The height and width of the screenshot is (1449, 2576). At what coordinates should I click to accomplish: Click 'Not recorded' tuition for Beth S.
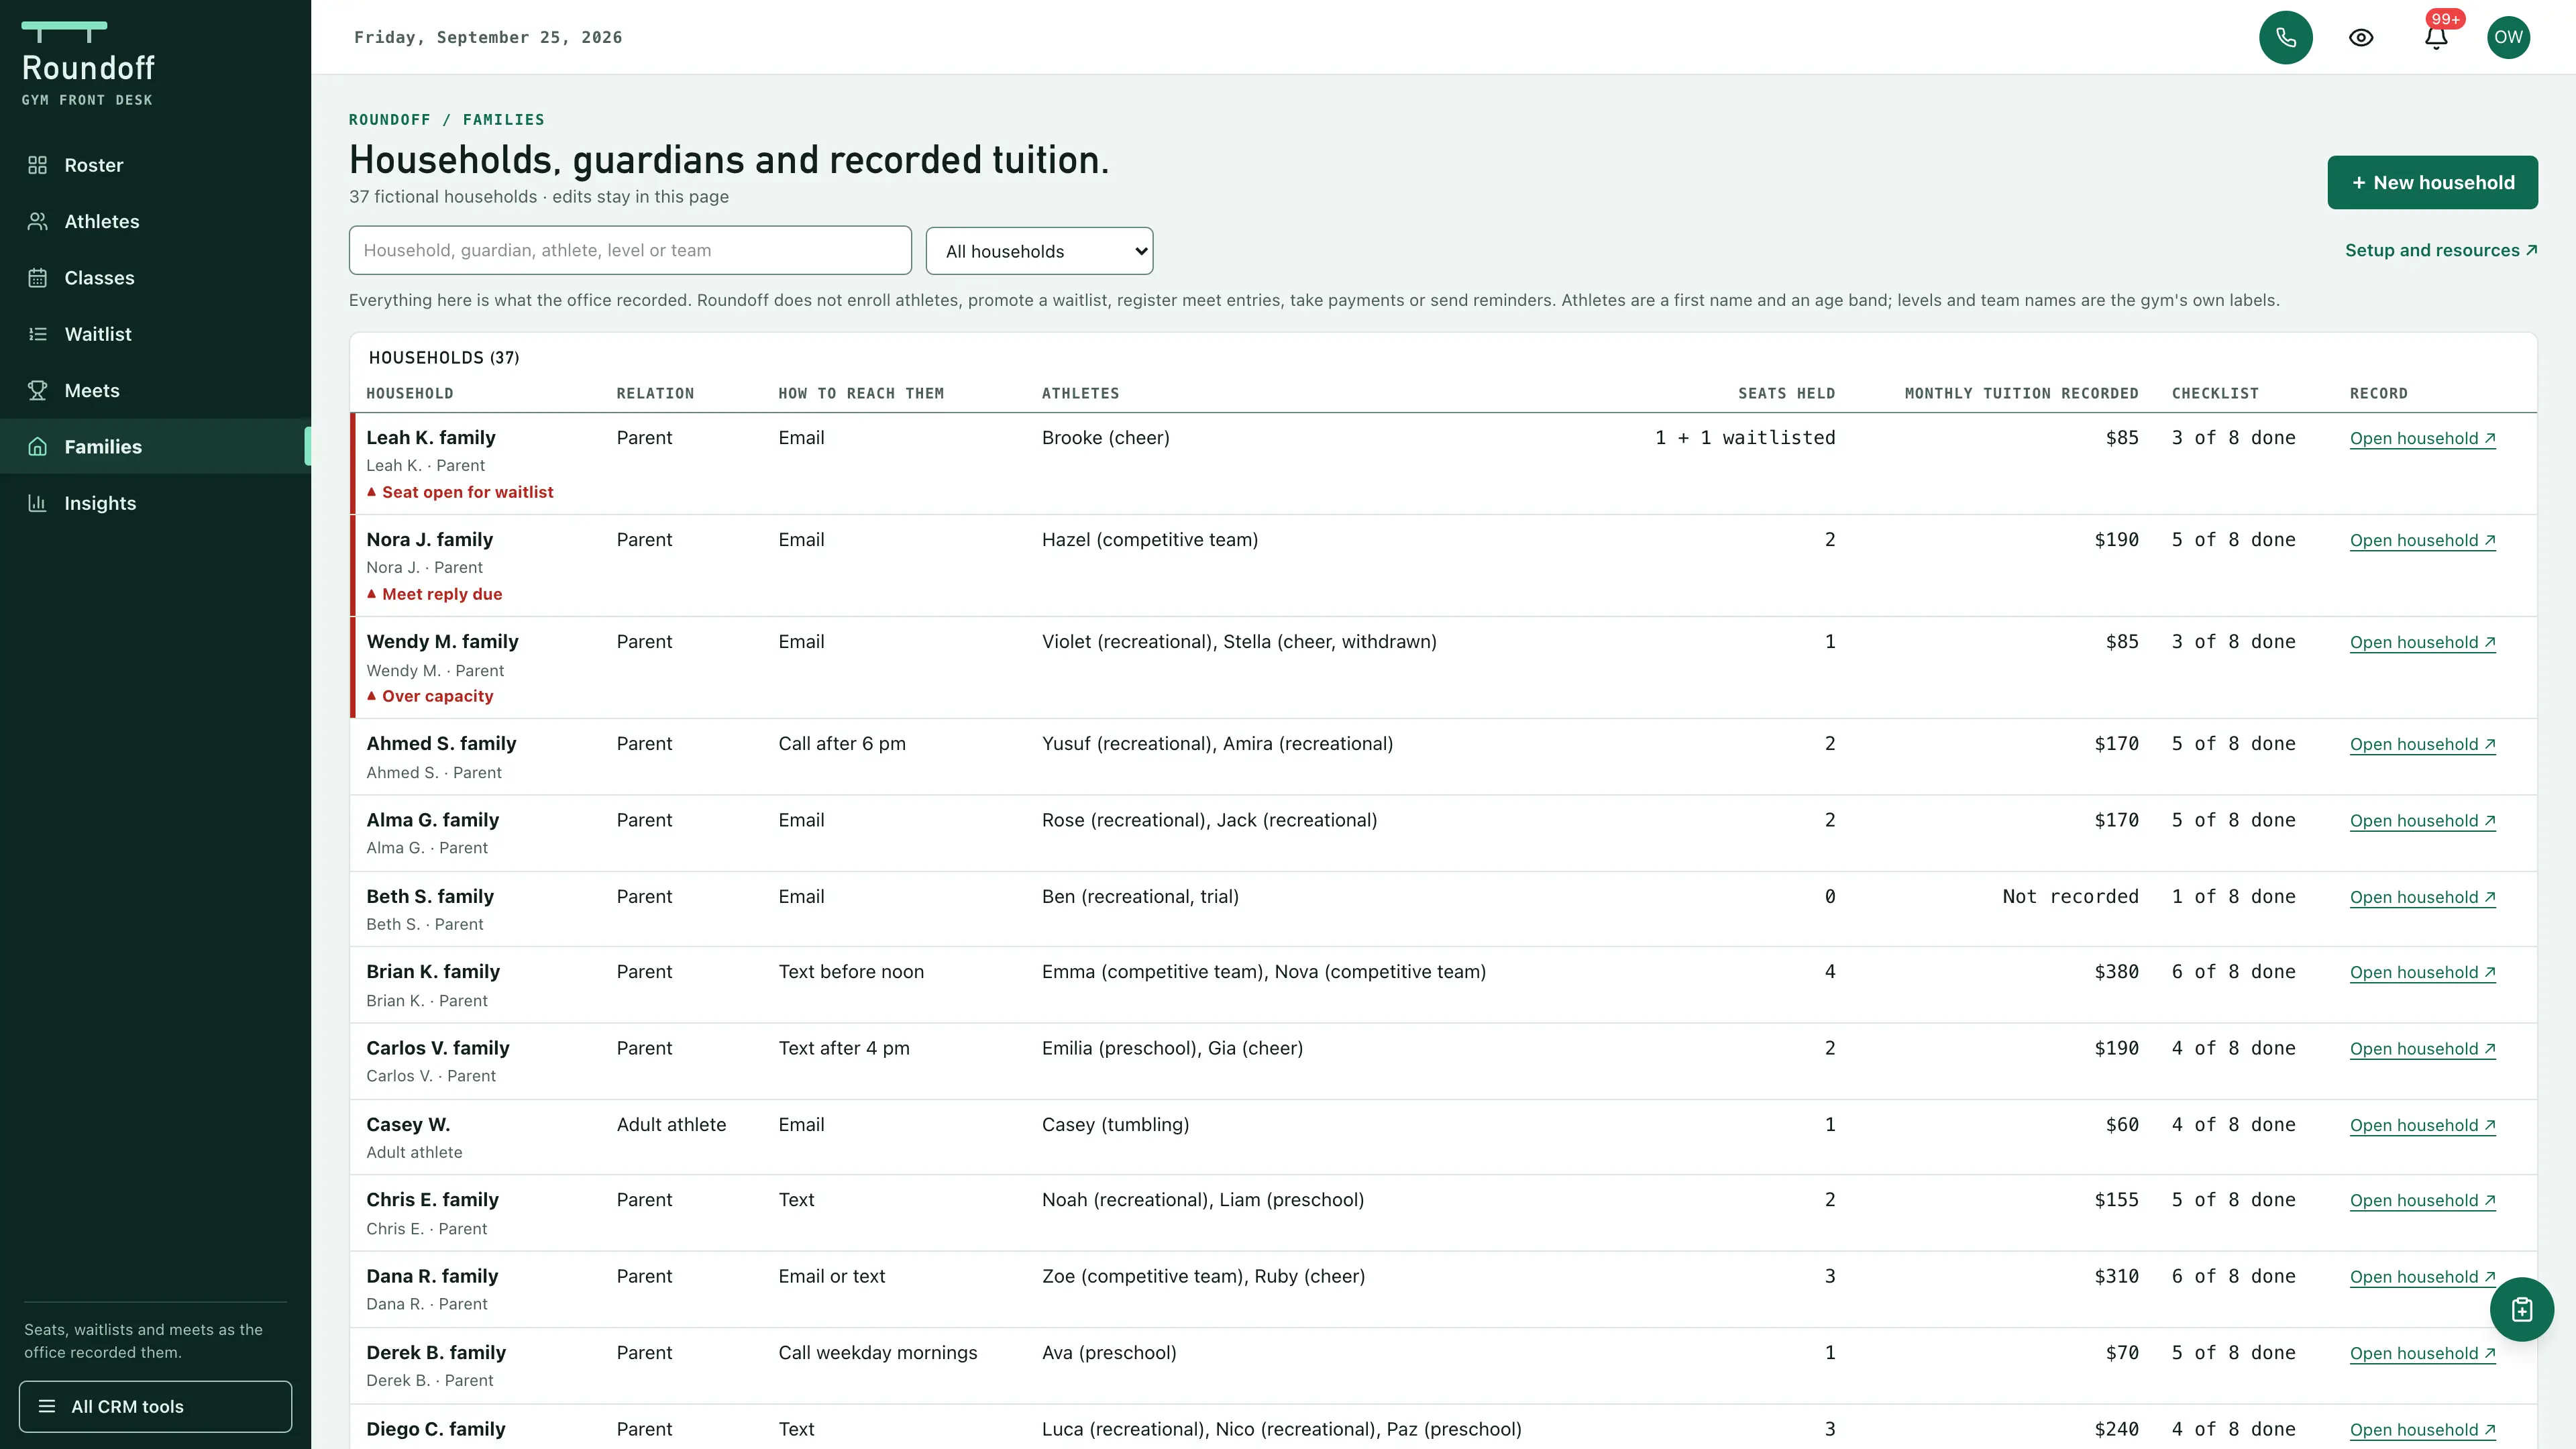click(2070, 896)
